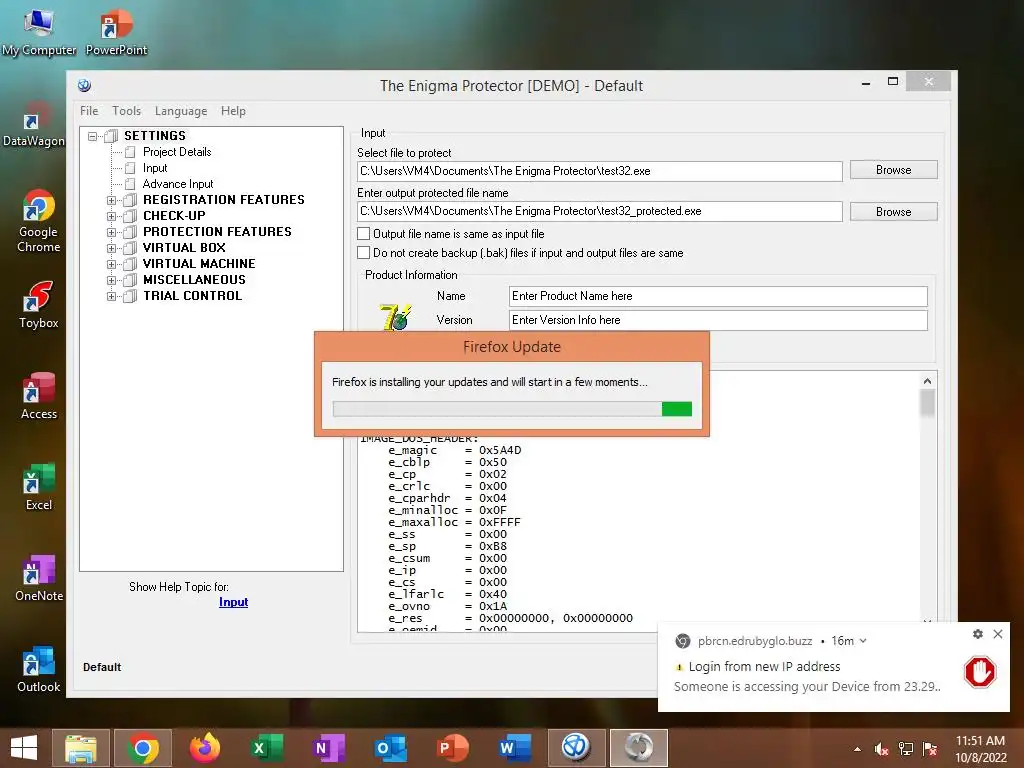Screen dimensions: 1024x768
Task: Open the Help menu
Action: (x=233, y=111)
